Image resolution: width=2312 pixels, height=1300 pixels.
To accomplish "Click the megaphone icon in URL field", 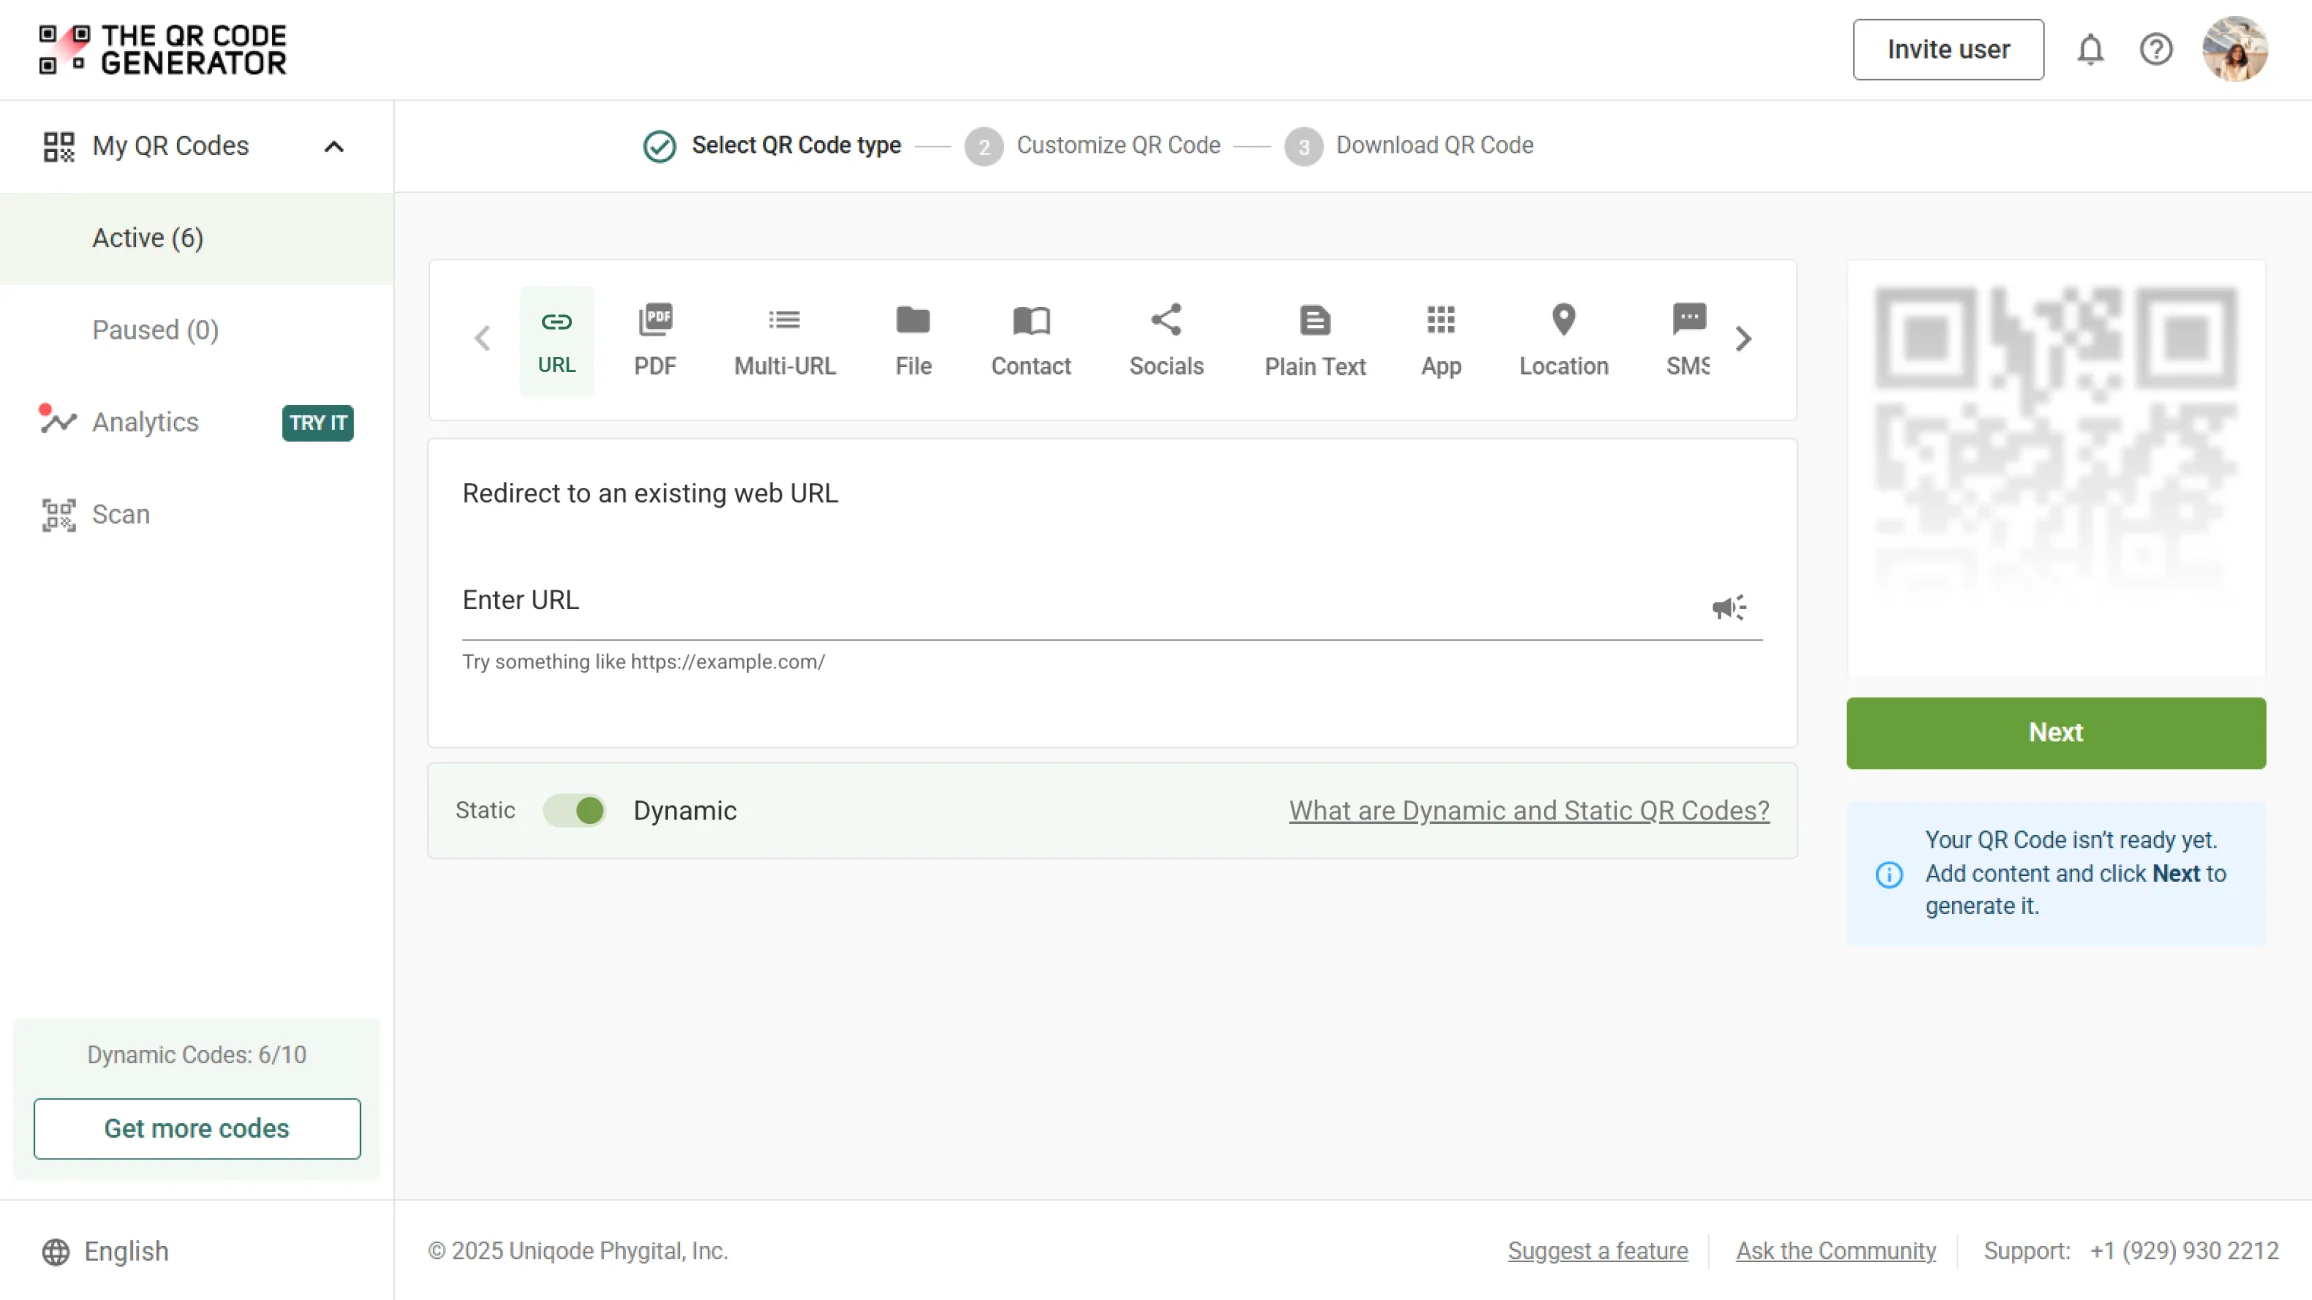I will click(x=1728, y=608).
